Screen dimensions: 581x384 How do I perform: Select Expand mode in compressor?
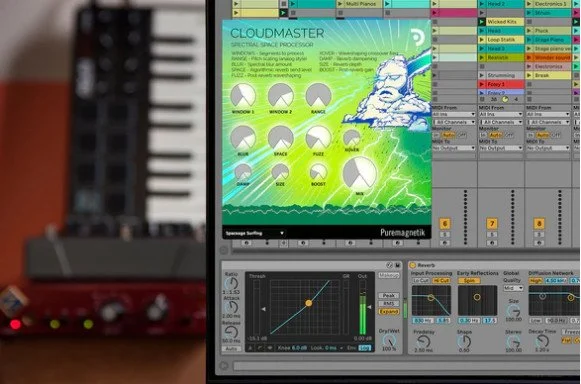pos(389,312)
